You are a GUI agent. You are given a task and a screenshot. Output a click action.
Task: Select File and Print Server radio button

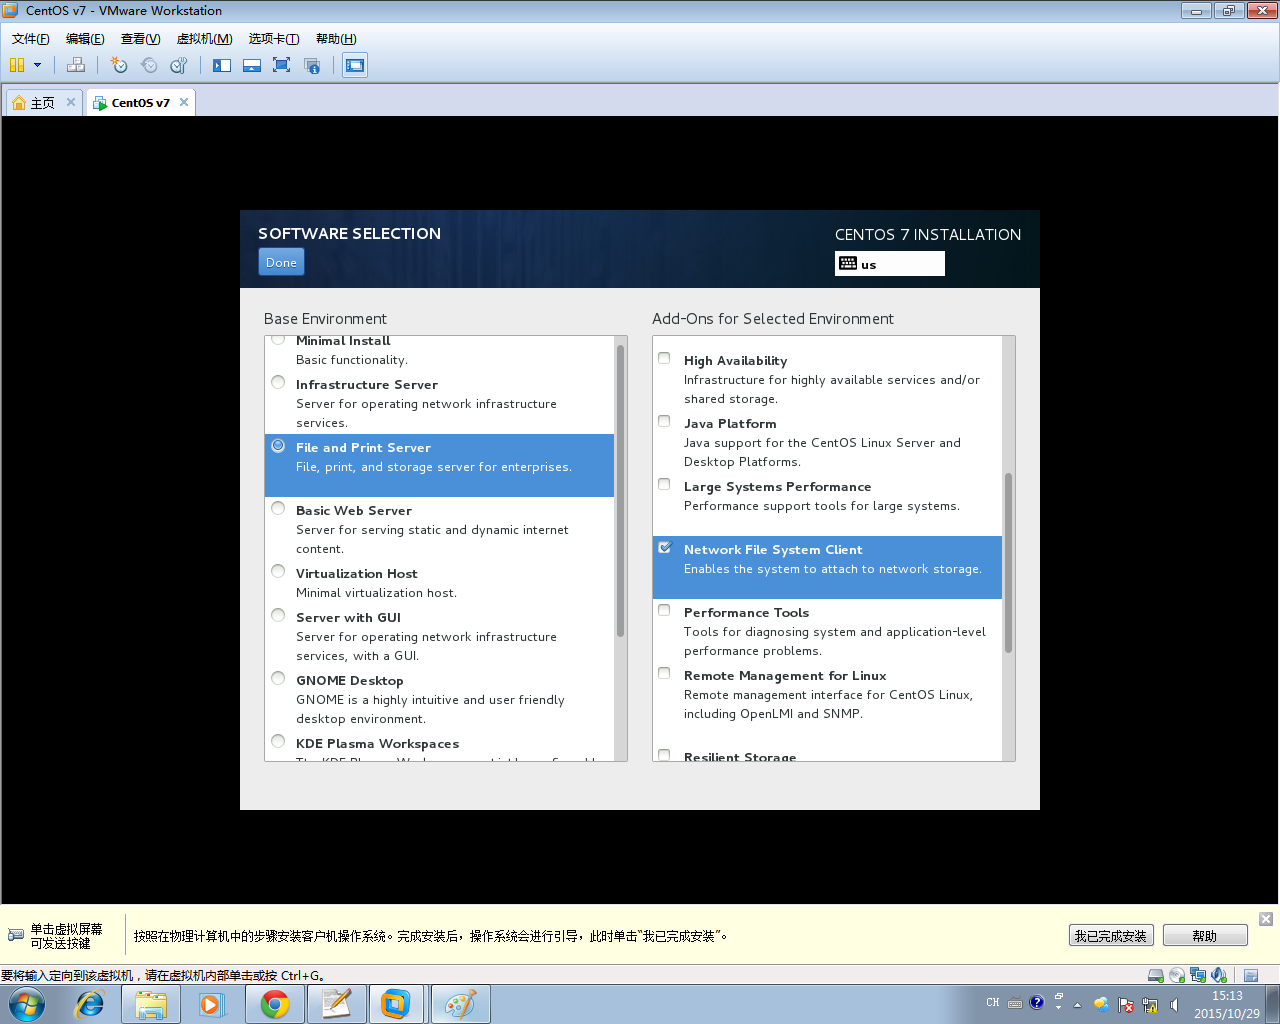pos(278,446)
